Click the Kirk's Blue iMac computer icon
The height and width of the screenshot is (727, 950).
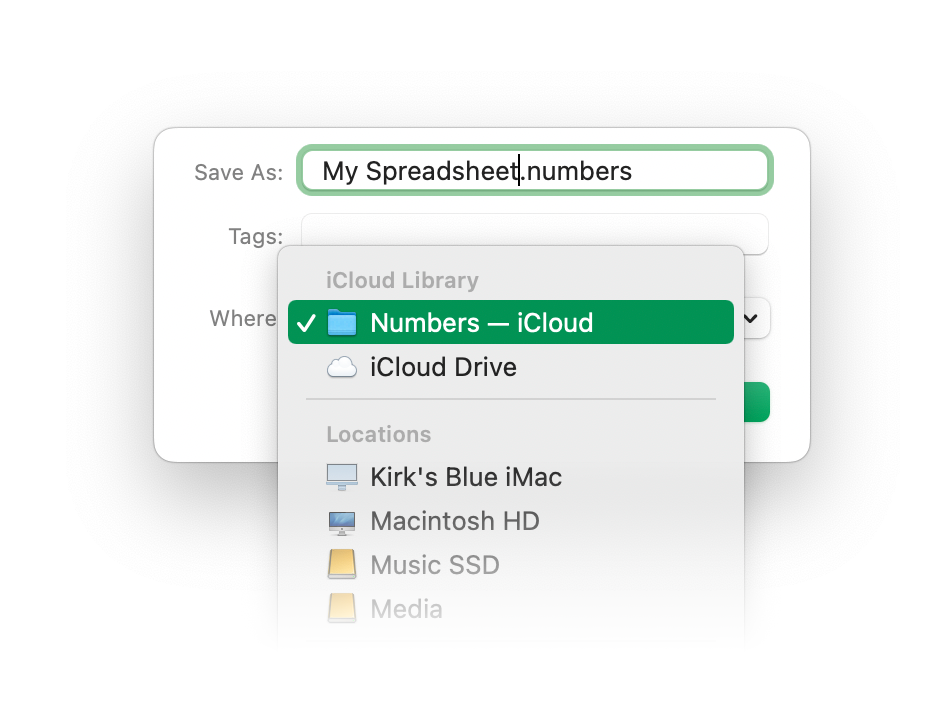342,477
